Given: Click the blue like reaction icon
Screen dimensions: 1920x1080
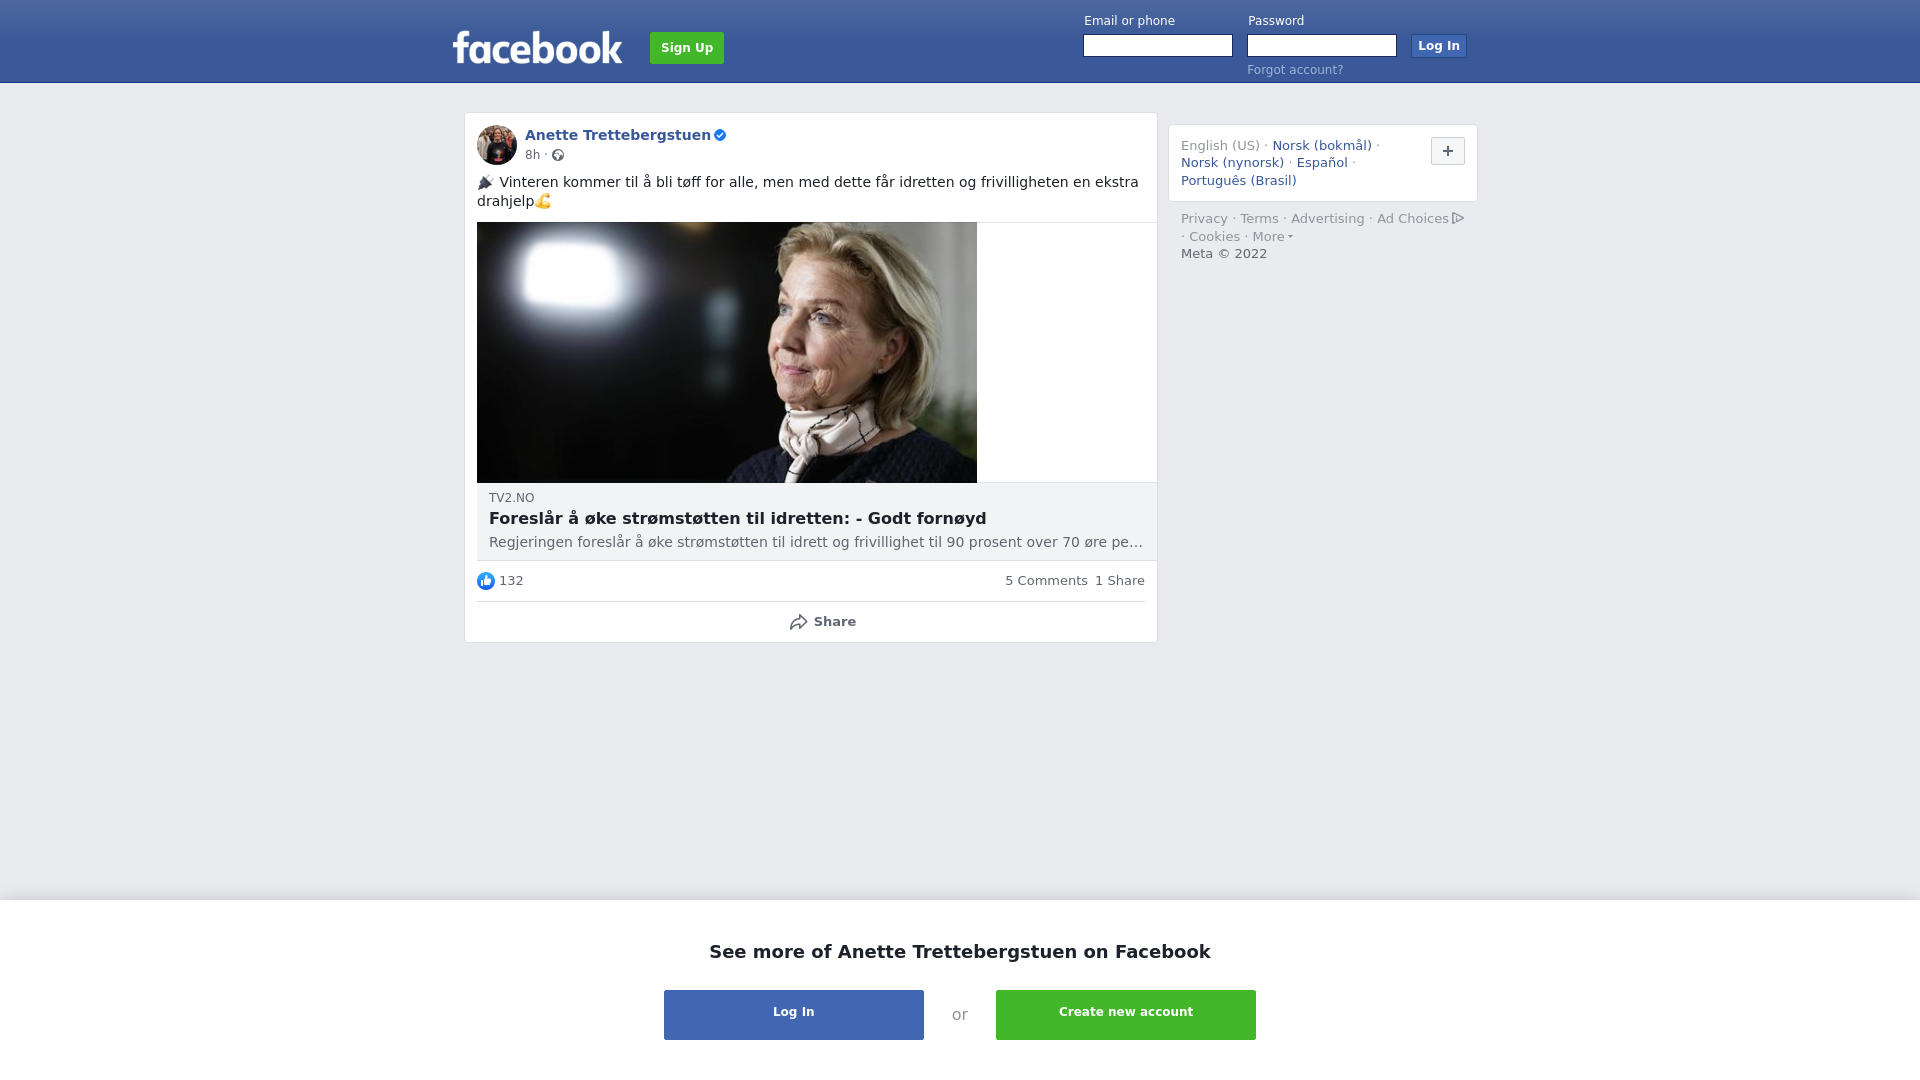Looking at the screenshot, I should pos(486,581).
